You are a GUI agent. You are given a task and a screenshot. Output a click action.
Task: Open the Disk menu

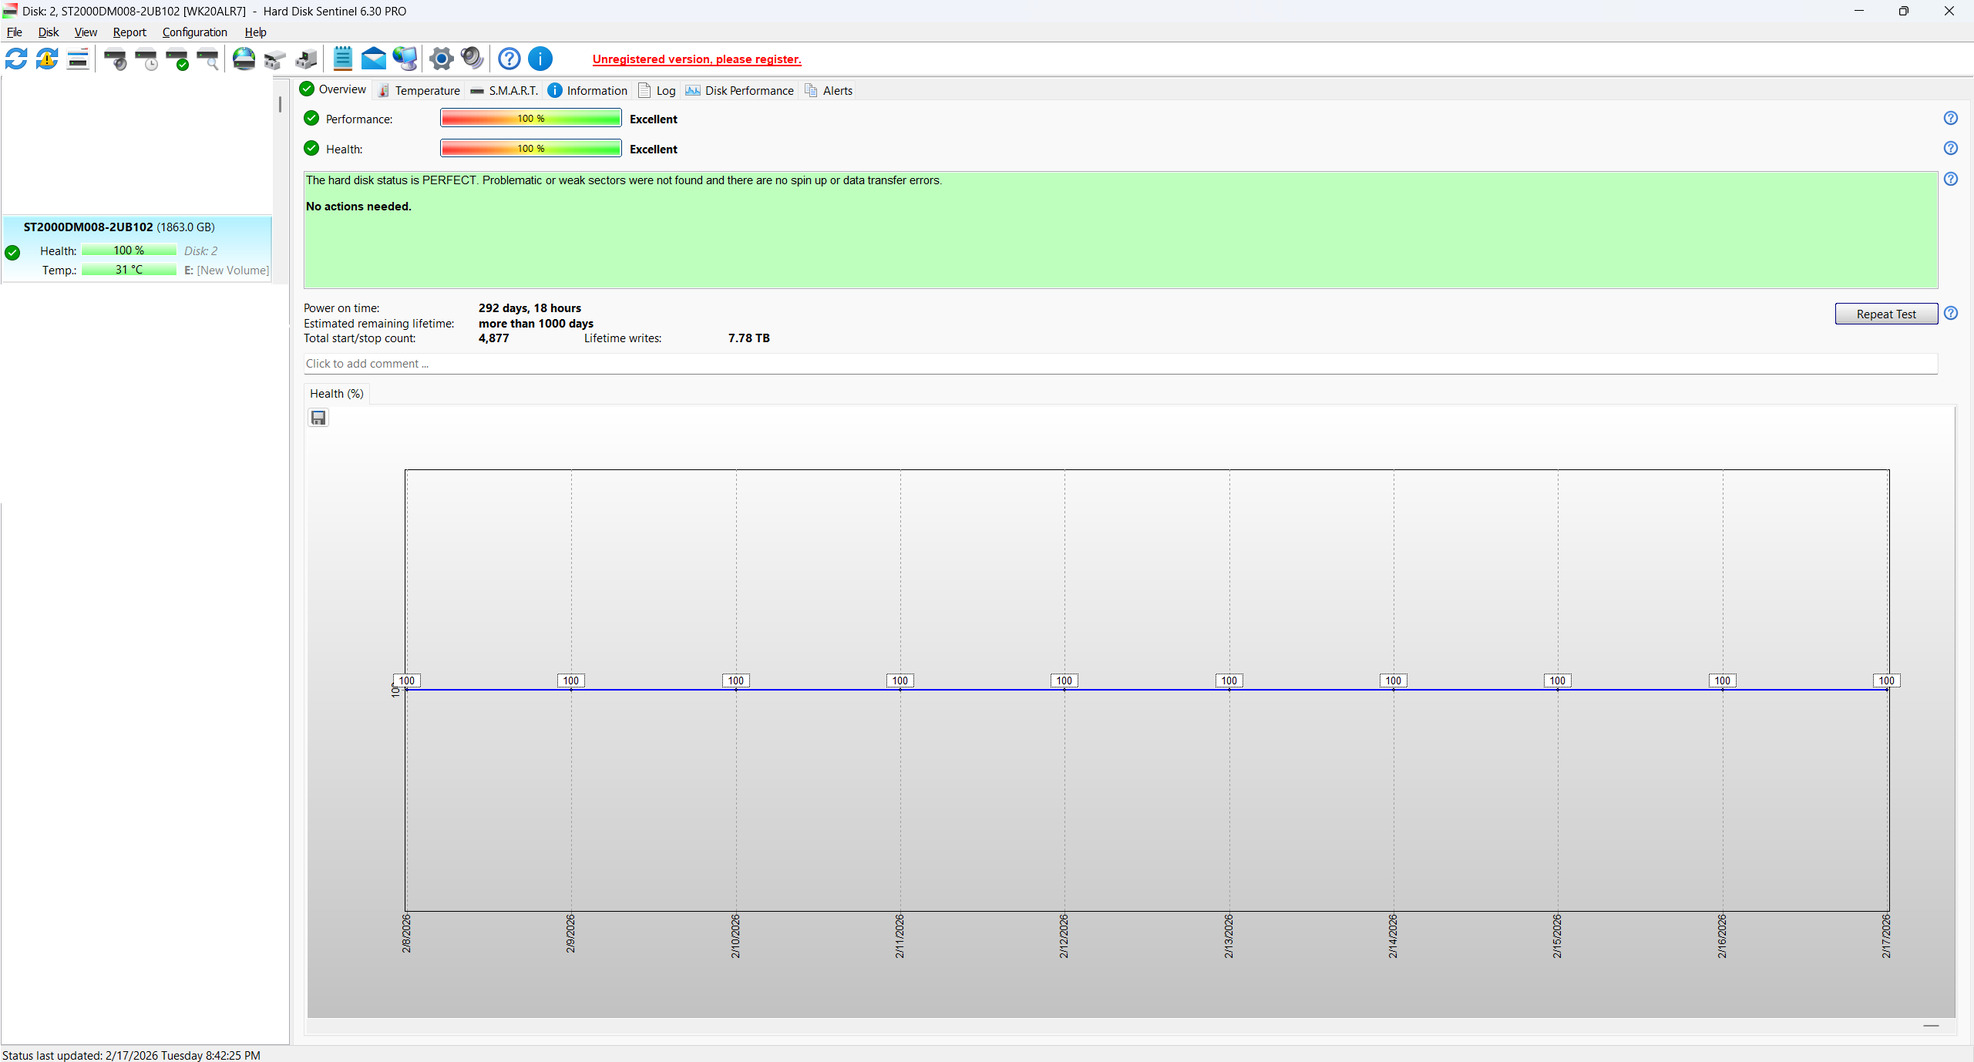click(x=48, y=32)
